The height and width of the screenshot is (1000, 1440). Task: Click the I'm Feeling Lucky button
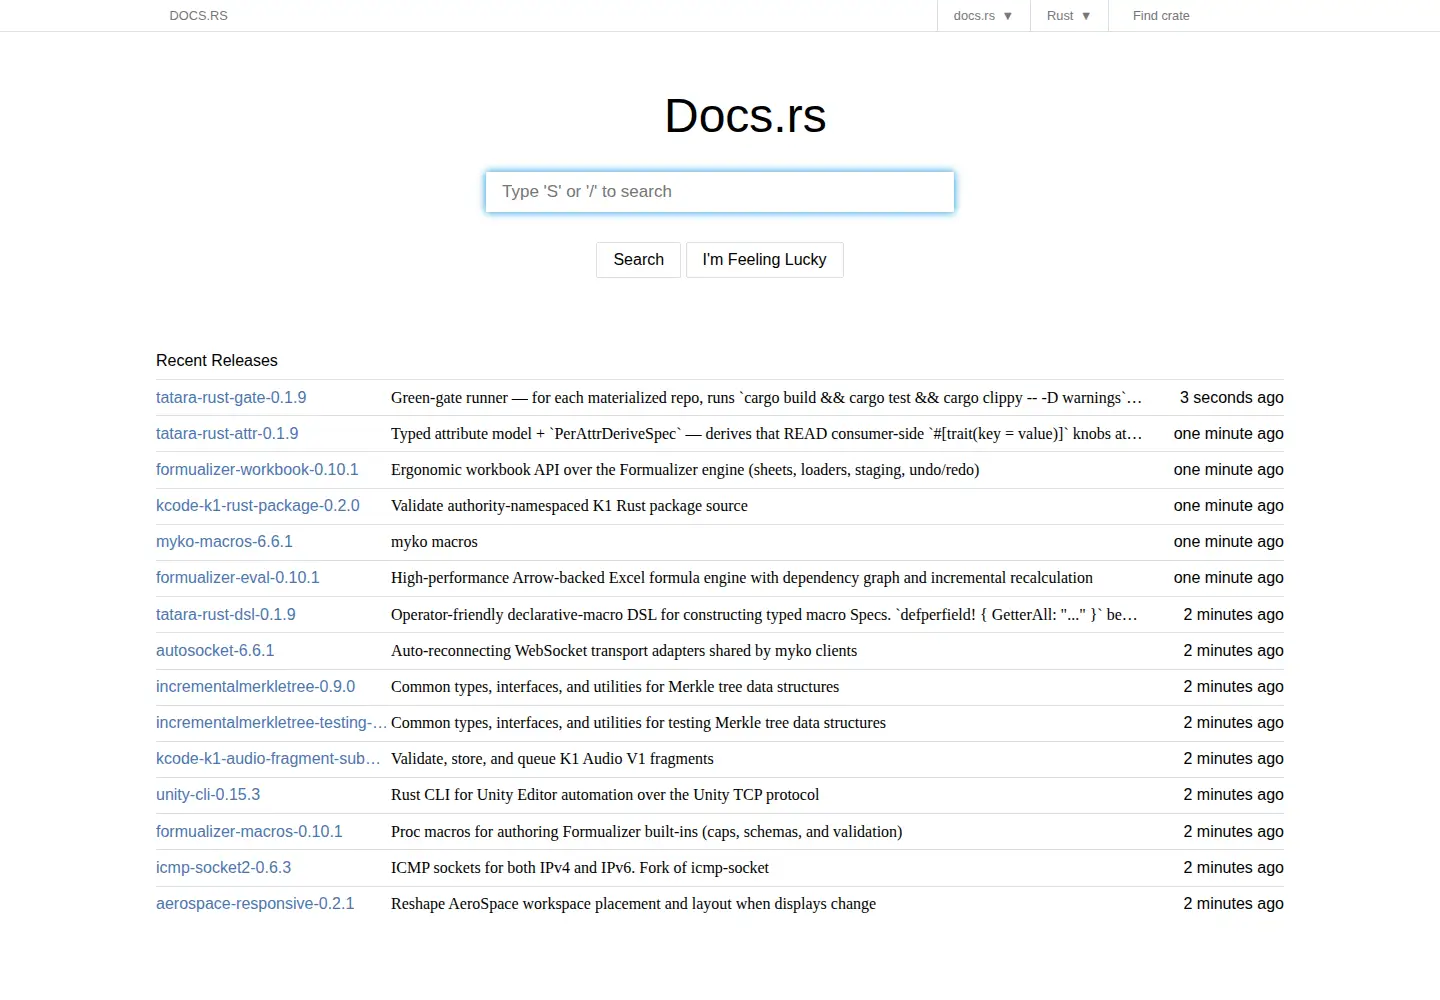(764, 260)
